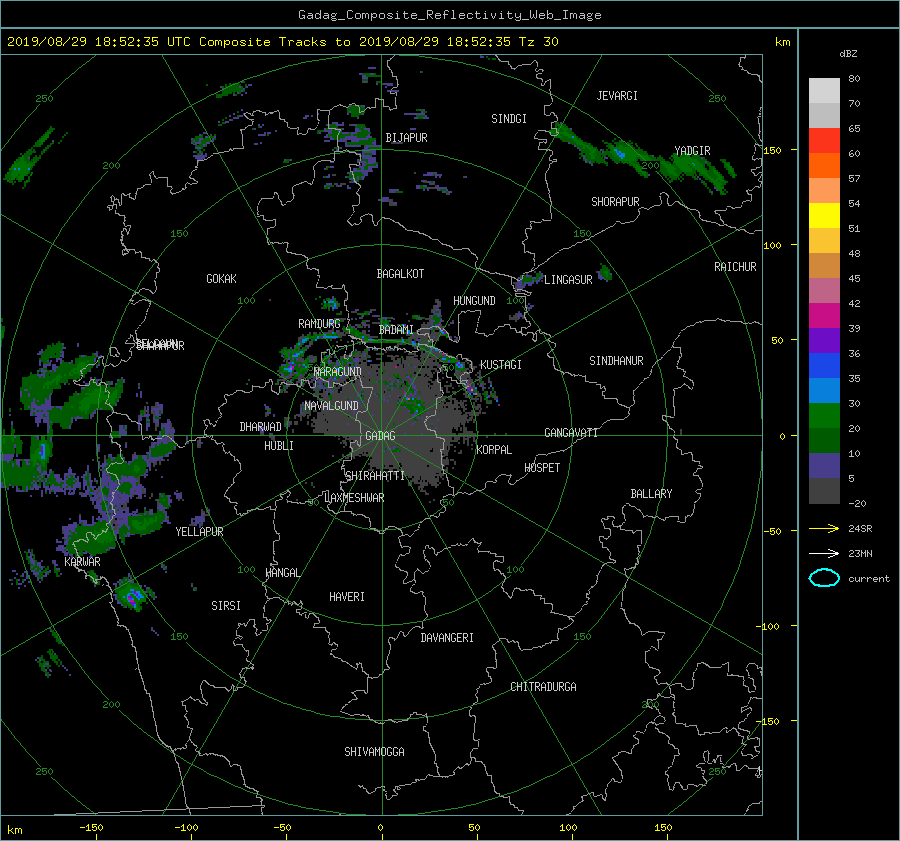Click the BADAMI city label
Image resolution: width=900 pixels, height=841 pixels.
pos(396,330)
